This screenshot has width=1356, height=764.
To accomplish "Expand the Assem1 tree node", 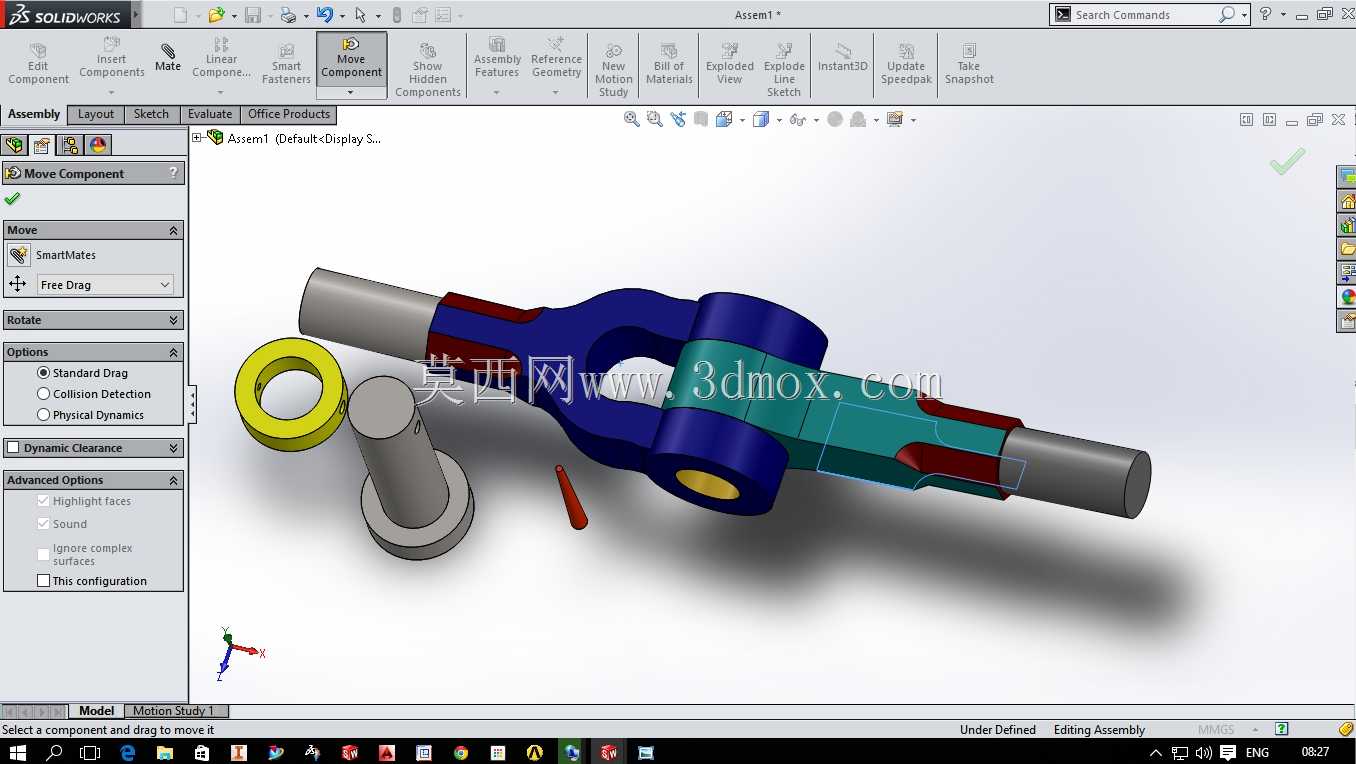I will 197,138.
